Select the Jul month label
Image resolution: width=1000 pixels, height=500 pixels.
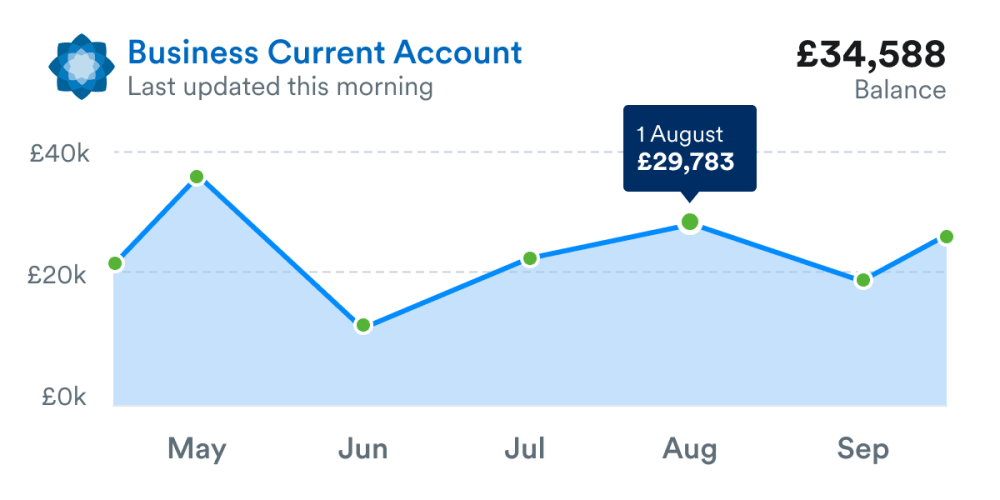pyautogui.click(x=525, y=449)
